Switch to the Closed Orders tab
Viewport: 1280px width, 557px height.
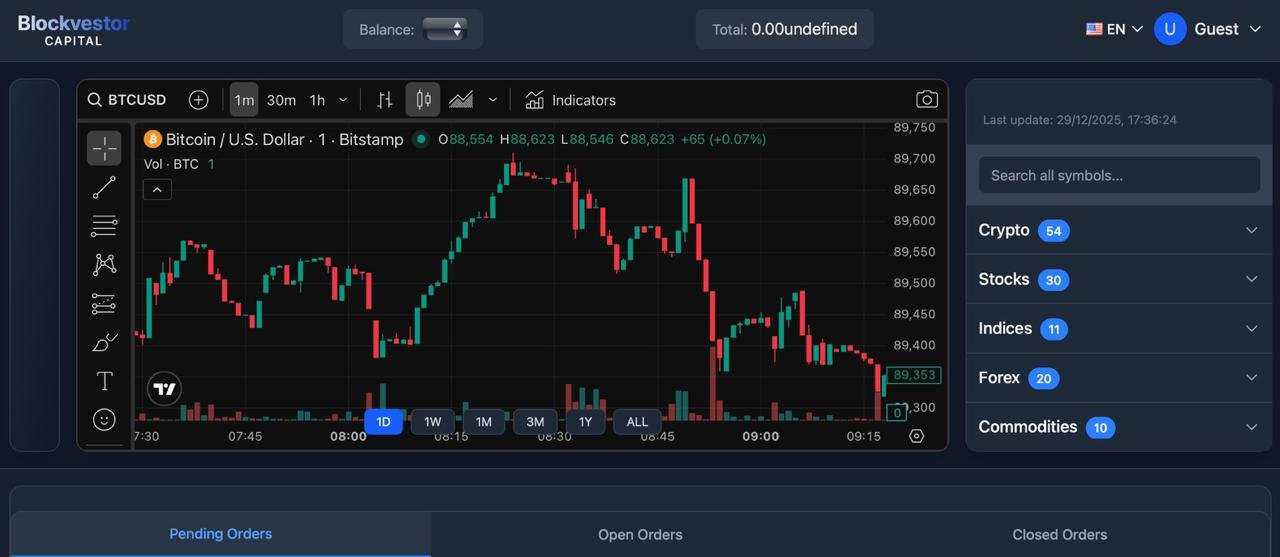1059,535
